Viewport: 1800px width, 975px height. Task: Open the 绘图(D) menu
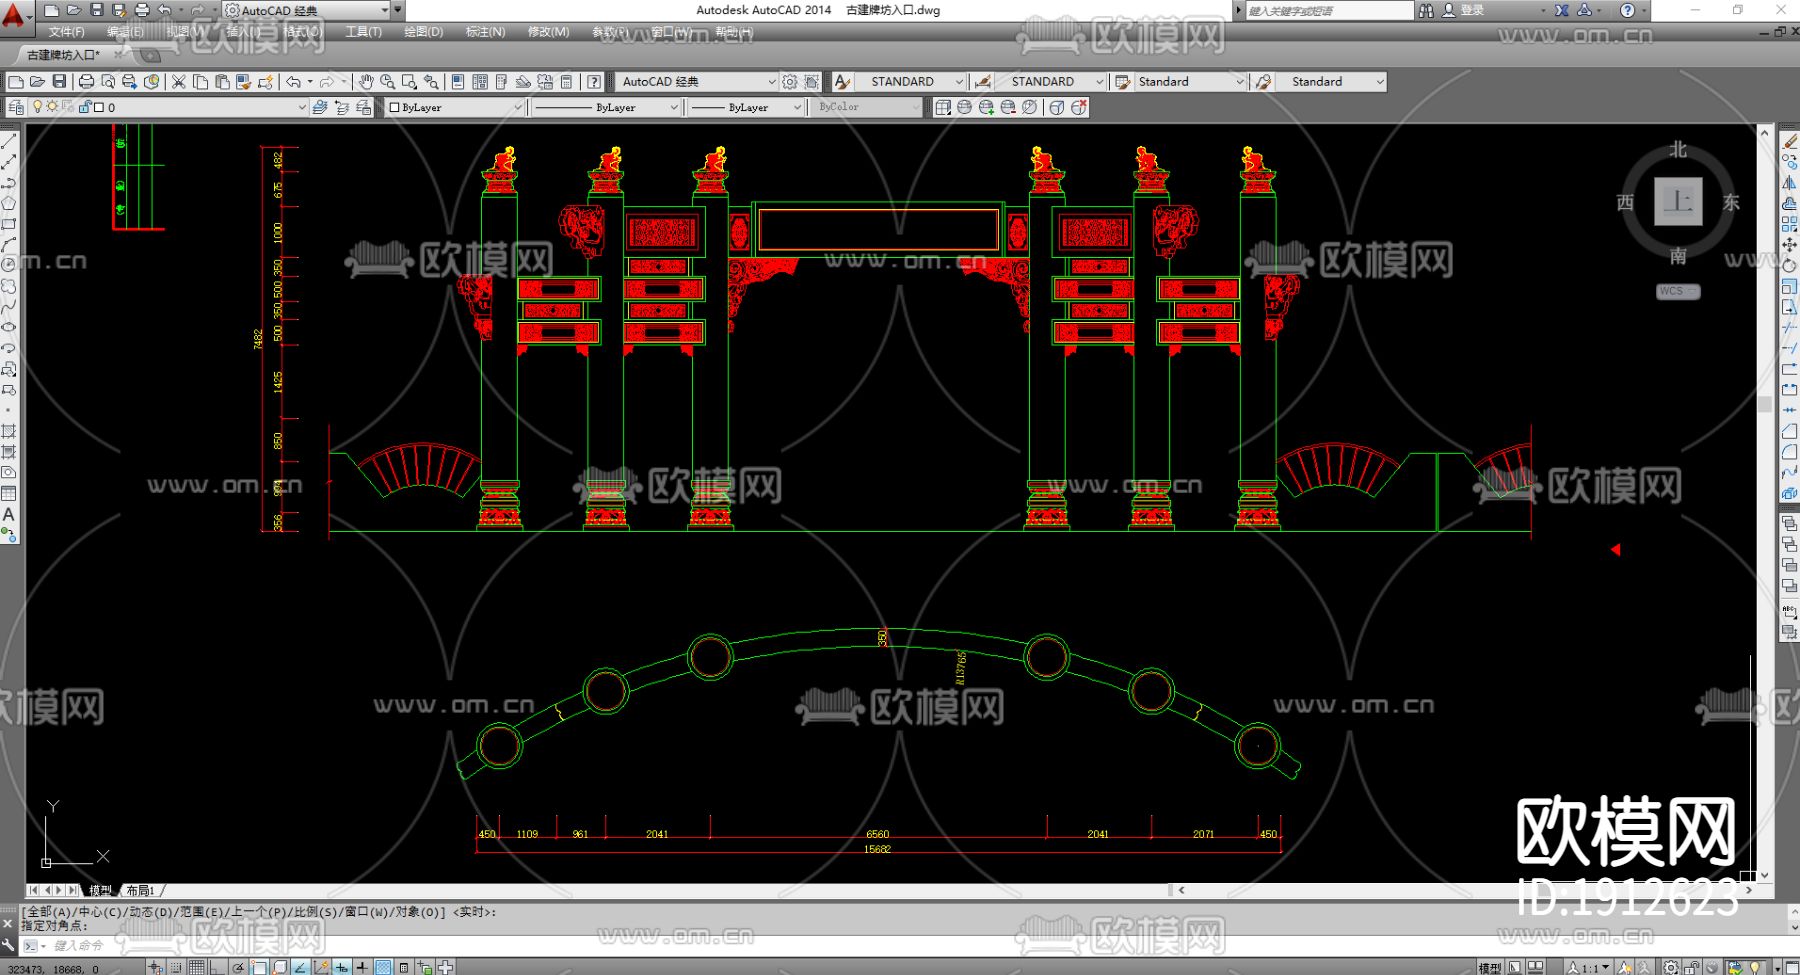[423, 32]
